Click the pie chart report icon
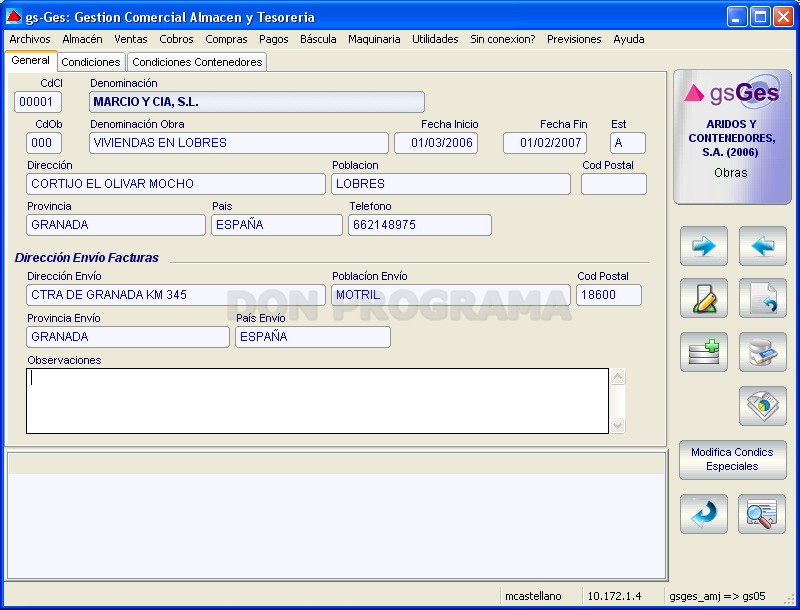Screen dimensions: 800x610 pos(763,406)
